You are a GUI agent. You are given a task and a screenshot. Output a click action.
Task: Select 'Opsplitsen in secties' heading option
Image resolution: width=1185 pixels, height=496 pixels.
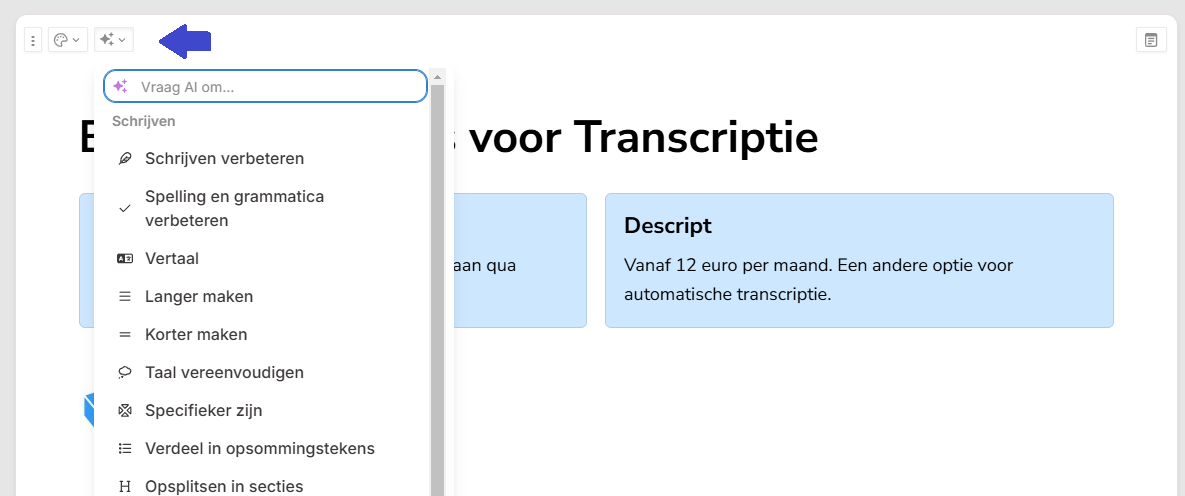[224, 486]
